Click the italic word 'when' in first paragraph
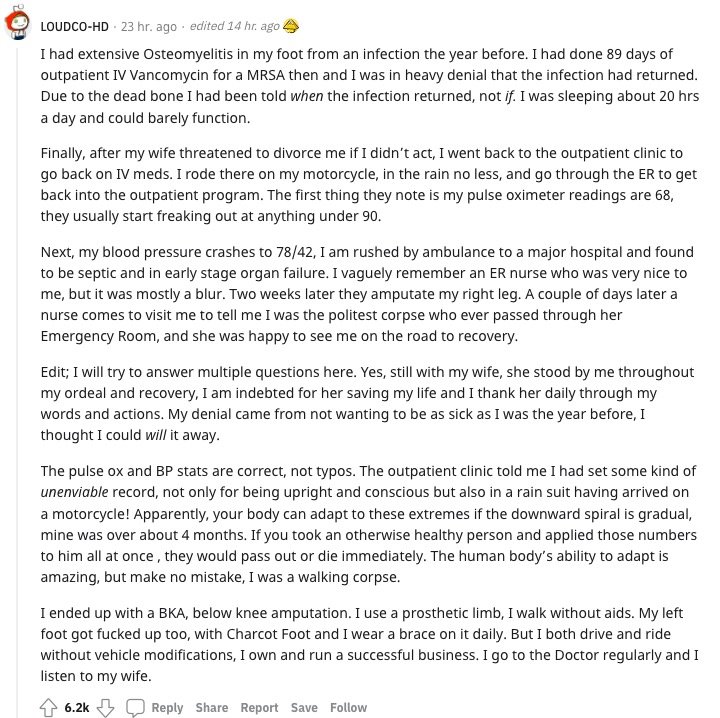The height and width of the screenshot is (718, 720). coord(307,96)
